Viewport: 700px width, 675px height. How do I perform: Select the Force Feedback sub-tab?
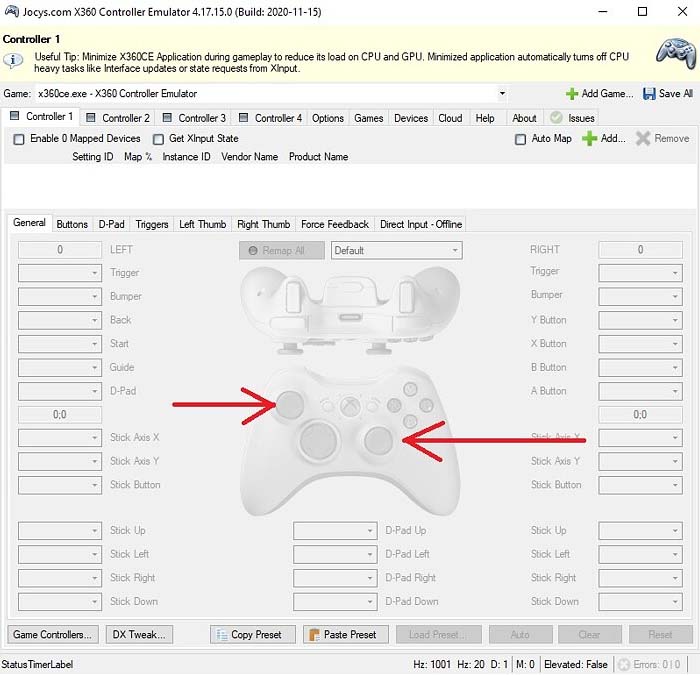[x=335, y=224]
